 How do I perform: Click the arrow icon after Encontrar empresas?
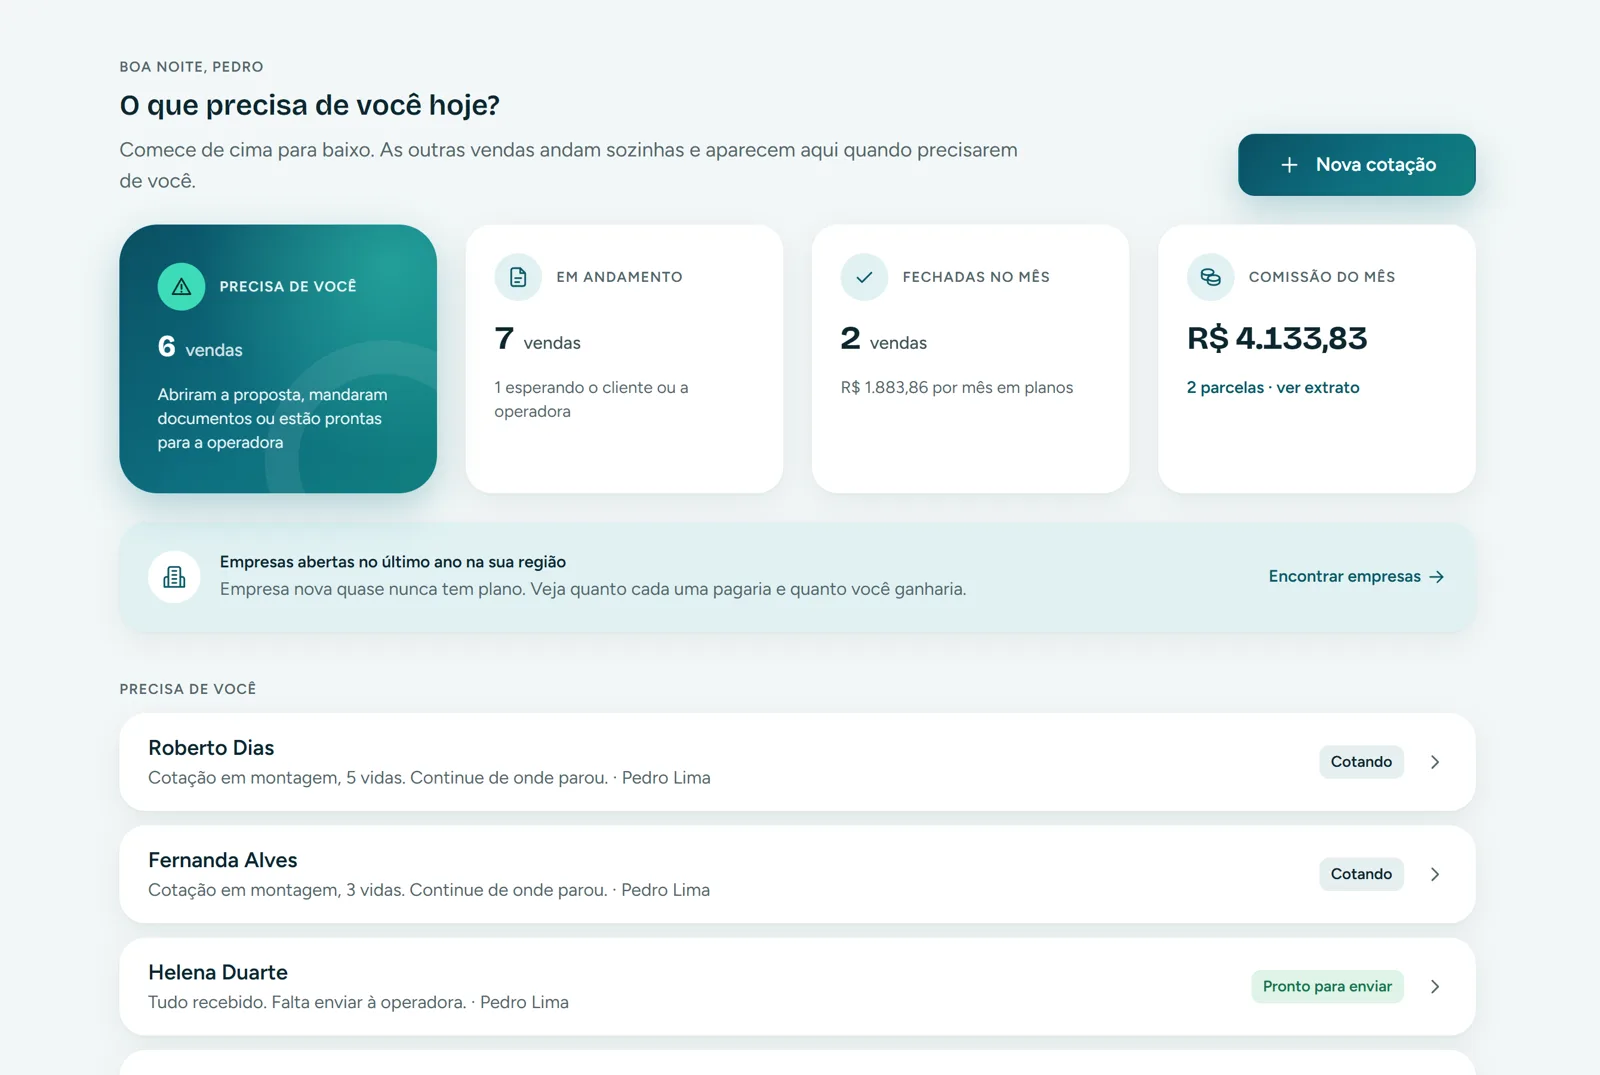coord(1437,577)
